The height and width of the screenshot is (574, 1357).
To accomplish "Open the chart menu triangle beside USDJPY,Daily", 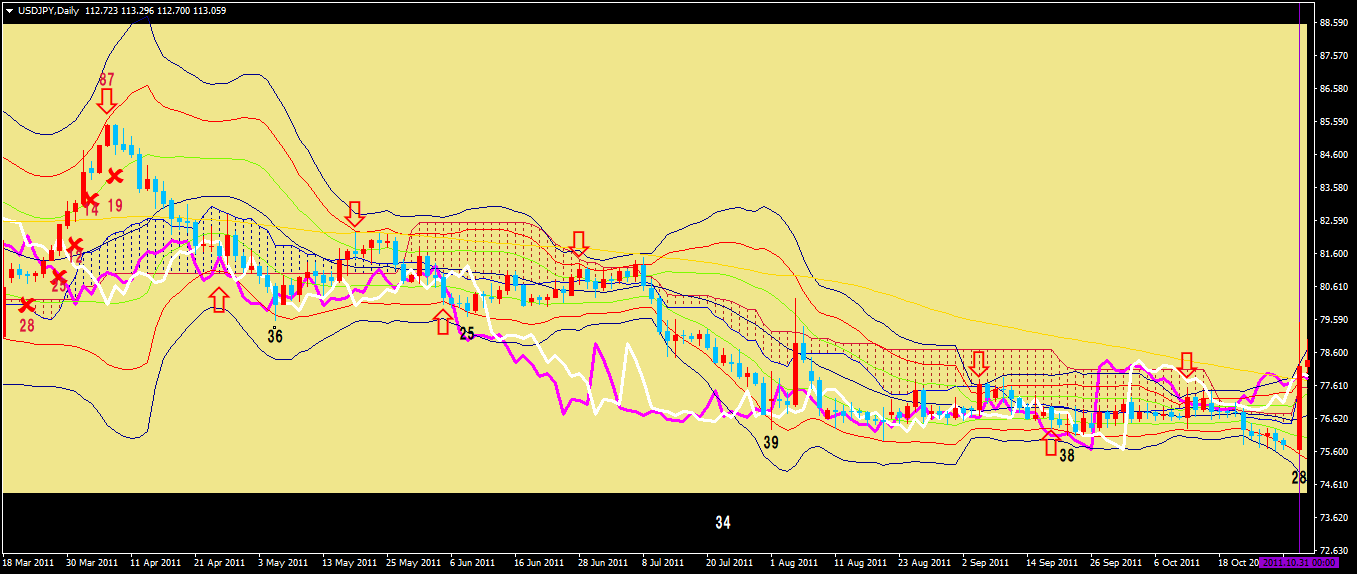I will coord(9,10).
